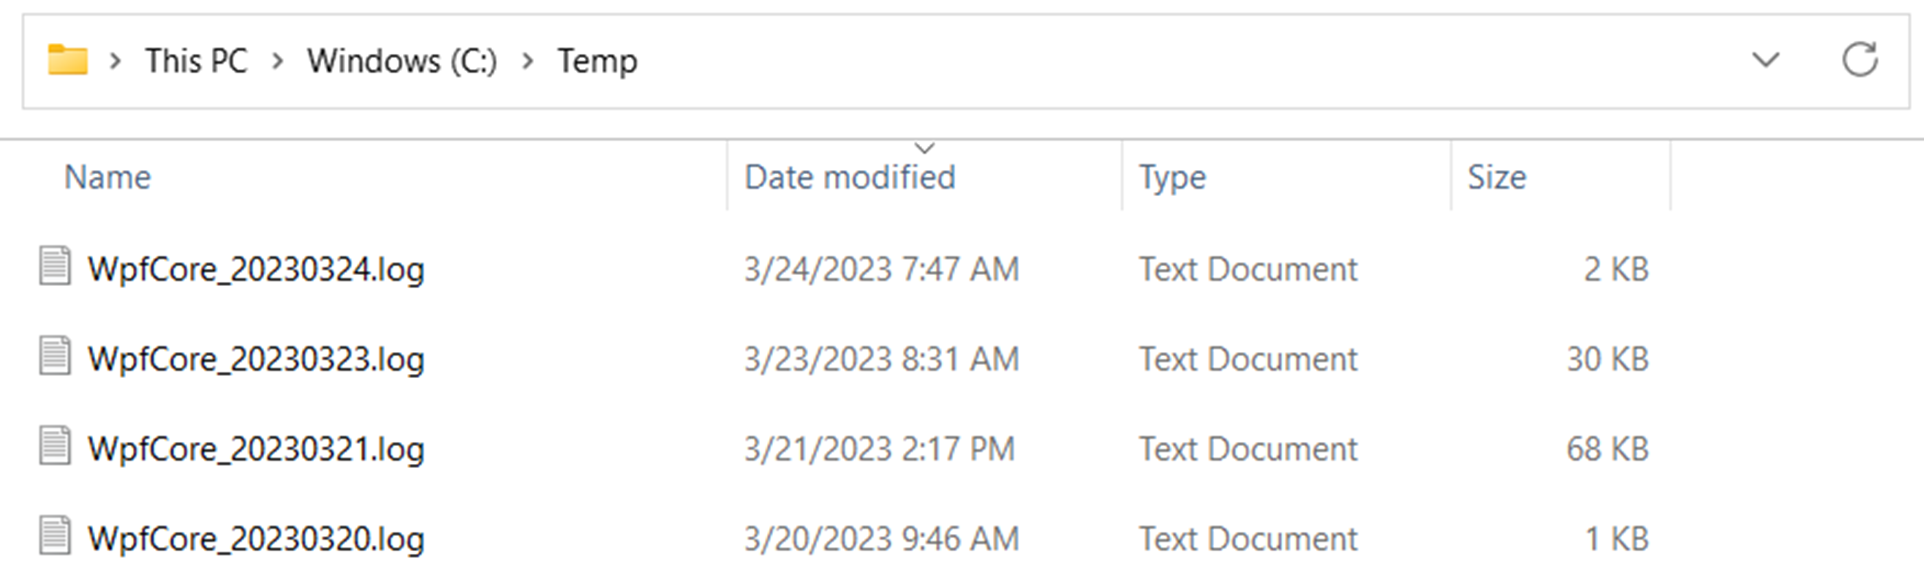Sort files by Size column

tap(1496, 177)
